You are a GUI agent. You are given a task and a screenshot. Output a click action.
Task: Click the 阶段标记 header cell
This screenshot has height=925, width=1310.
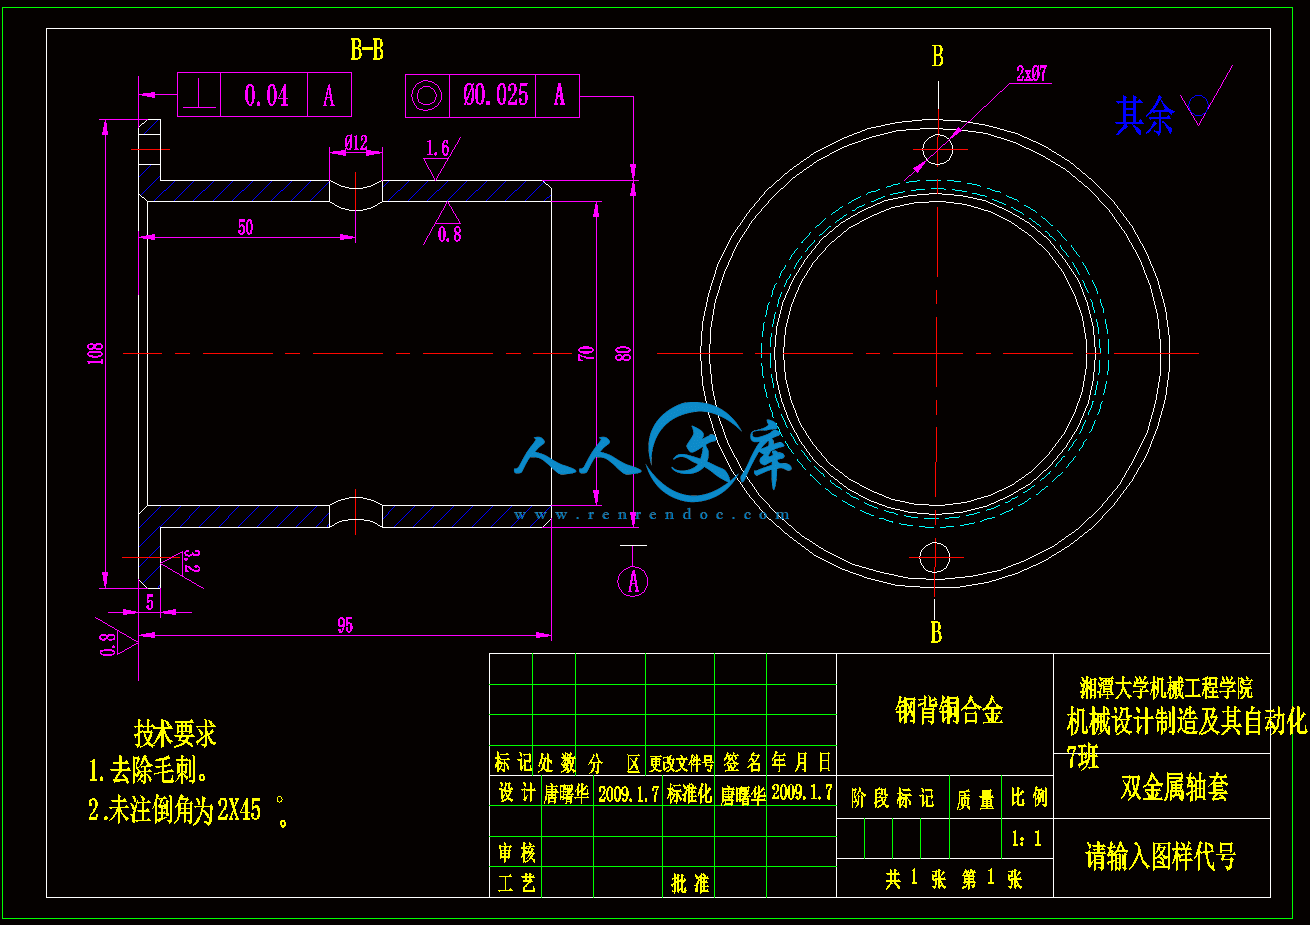point(893,798)
